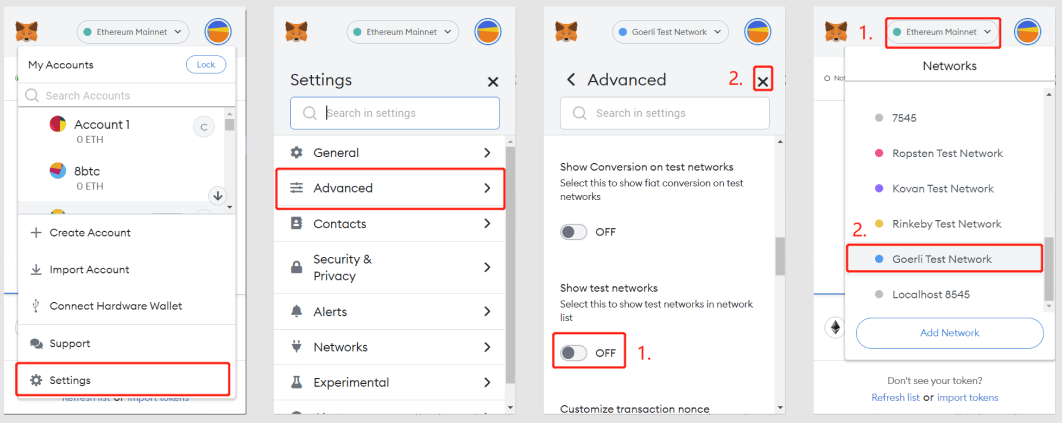Click the Experimental flask icon in Settings

[297, 382]
